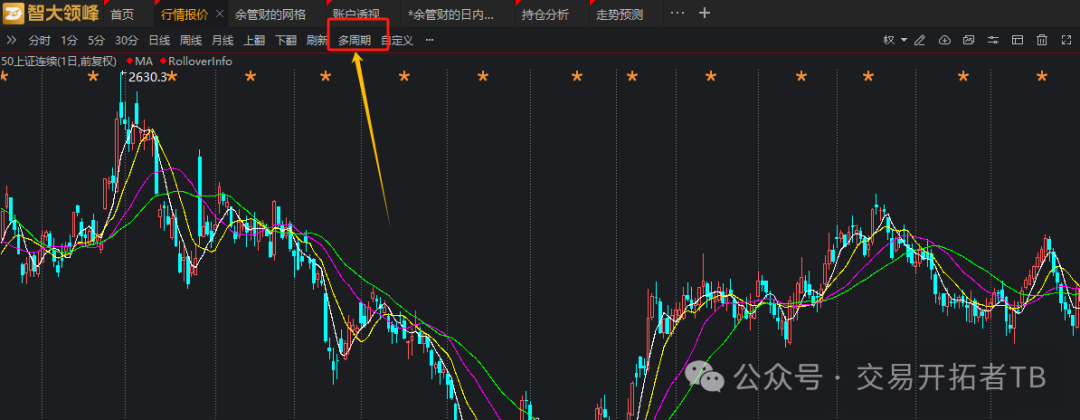This screenshot has width=1080, height=420.
Task: Add a new tab with the plus icon
Action: (704, 13)
